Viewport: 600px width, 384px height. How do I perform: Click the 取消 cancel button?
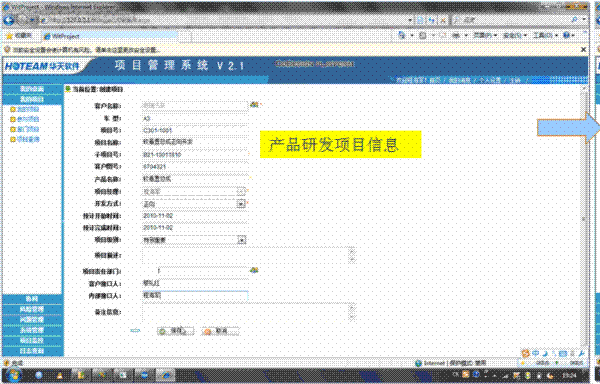(221, 331)
